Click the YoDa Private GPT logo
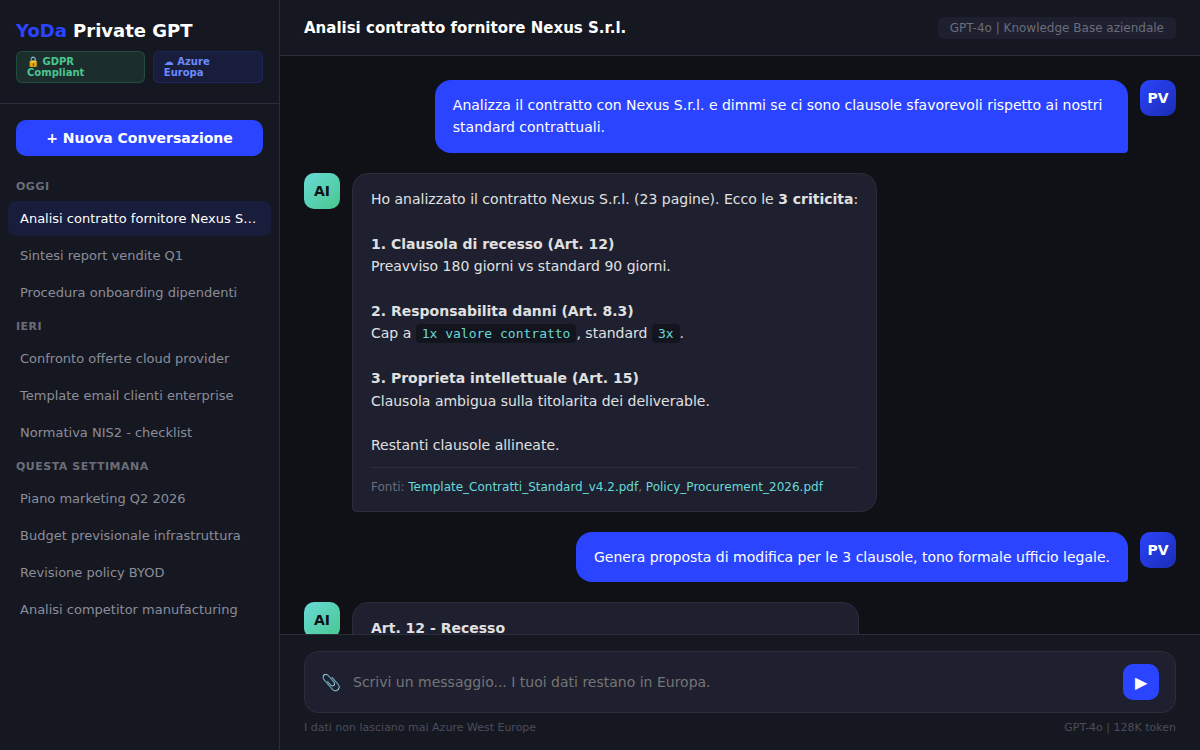This screenshot has width=1200, height=750. point(104,31)
